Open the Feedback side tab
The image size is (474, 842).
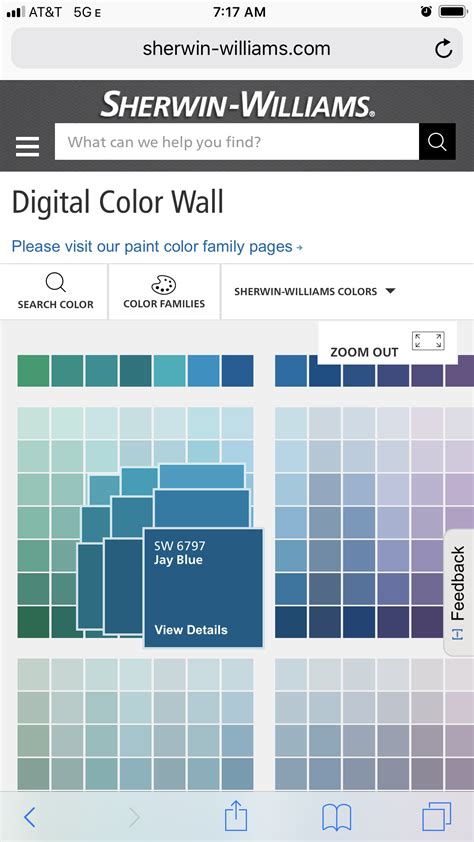click(458, 592)
